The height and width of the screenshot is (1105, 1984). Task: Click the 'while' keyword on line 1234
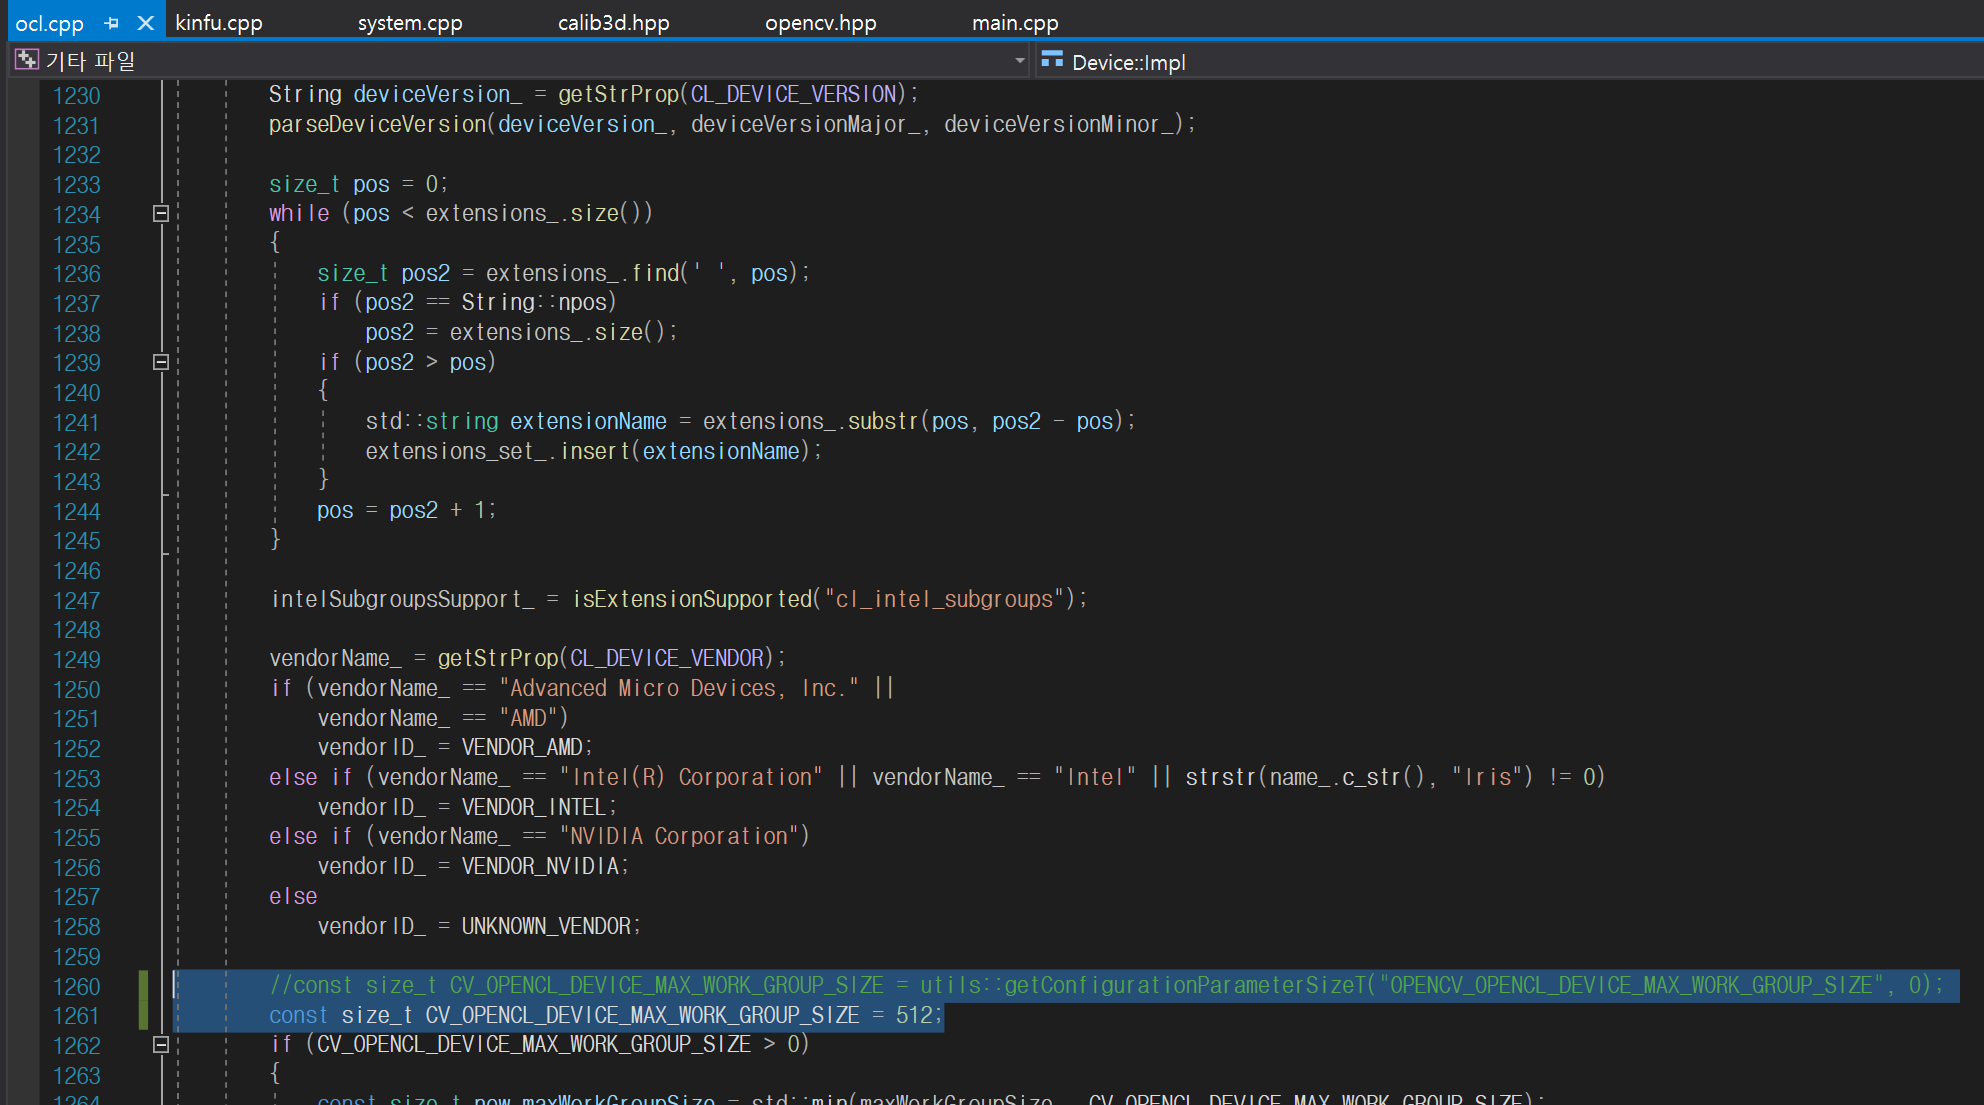[x=299, y=213]
